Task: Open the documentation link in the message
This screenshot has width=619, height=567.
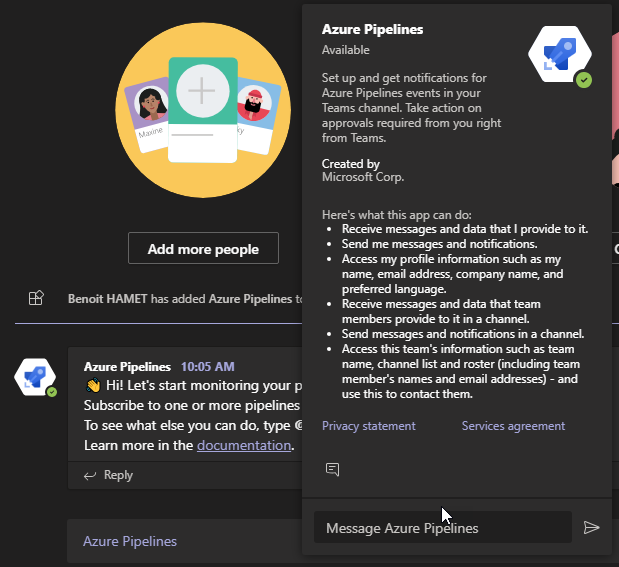Action: [x=244, y=445]
